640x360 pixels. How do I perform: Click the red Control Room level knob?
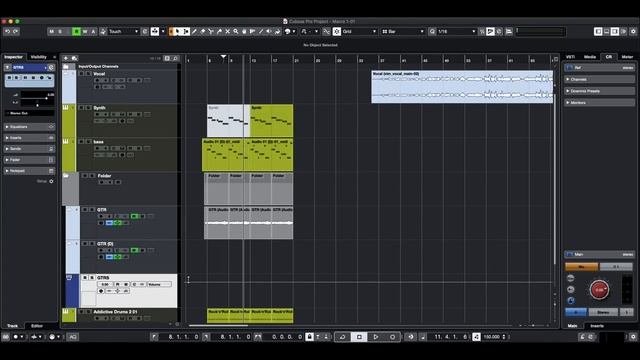[x=599, y=290]
